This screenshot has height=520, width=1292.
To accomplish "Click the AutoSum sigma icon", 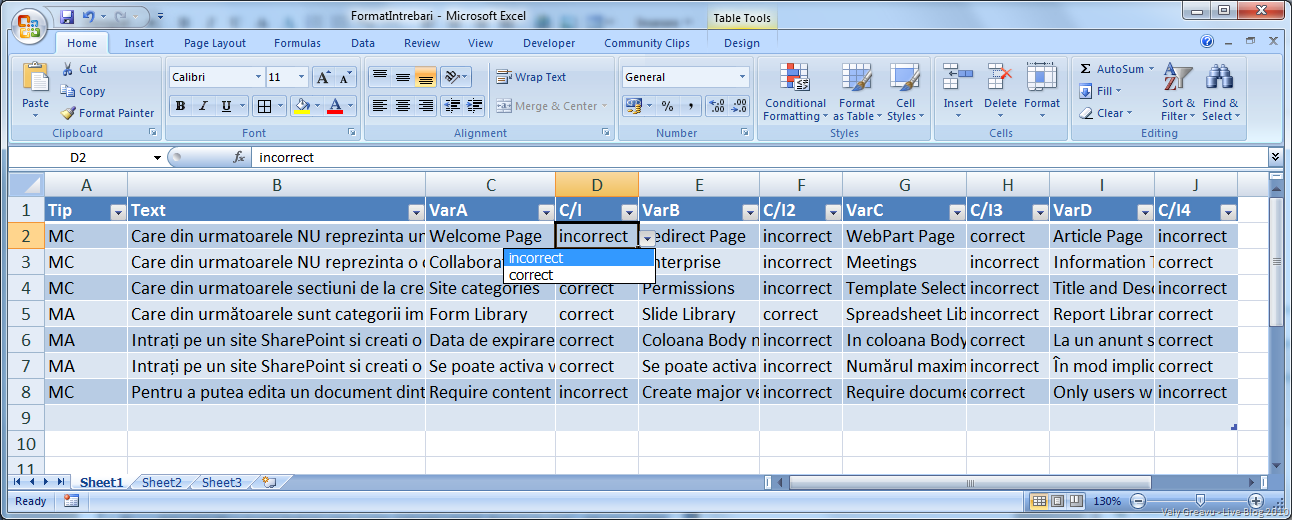I will (x=1086, y=69).
